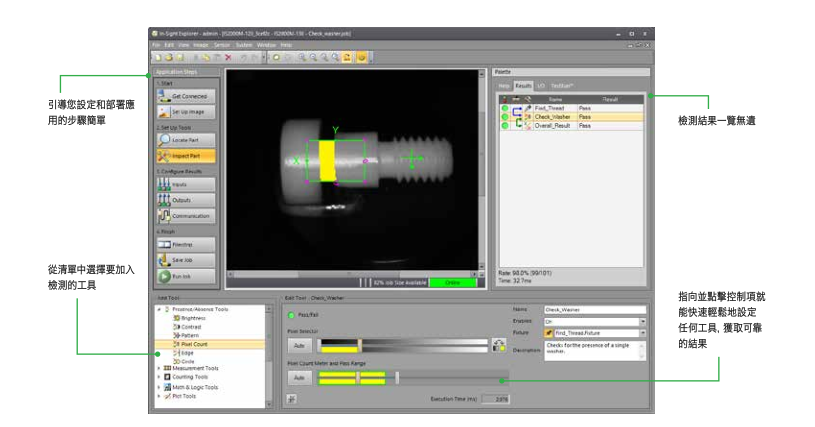Switch to the I/O palette tab
This screenshot has width=815, height=427.
(x=539, y=87)
